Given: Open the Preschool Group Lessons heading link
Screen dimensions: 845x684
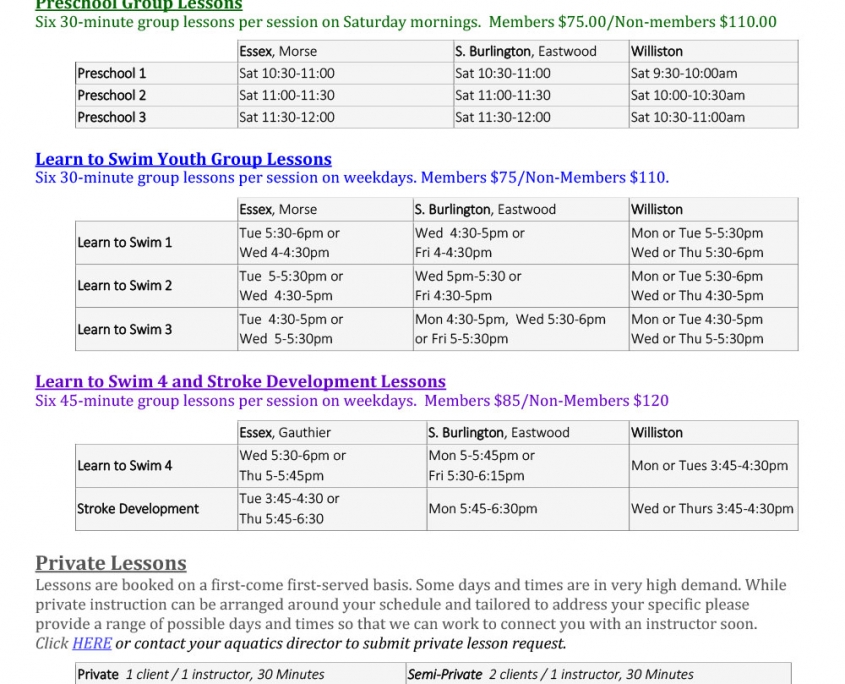Looking at the screenshot, I should tap(138, 5).
